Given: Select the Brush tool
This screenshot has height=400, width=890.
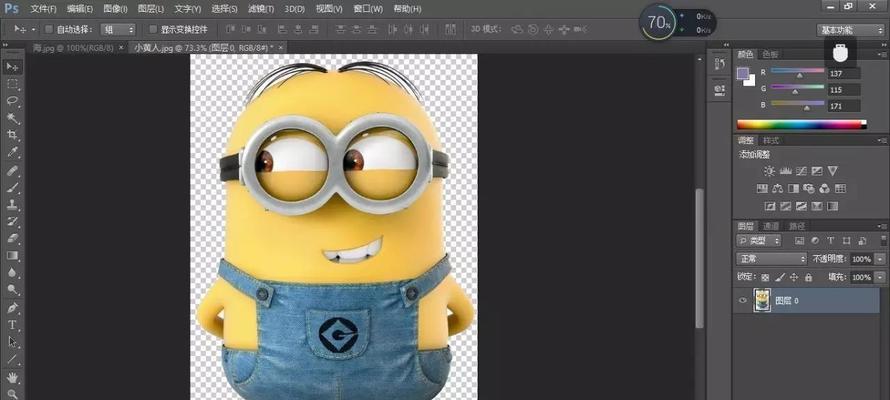Looking at the screenshot, I should click(x=12, y=187).
